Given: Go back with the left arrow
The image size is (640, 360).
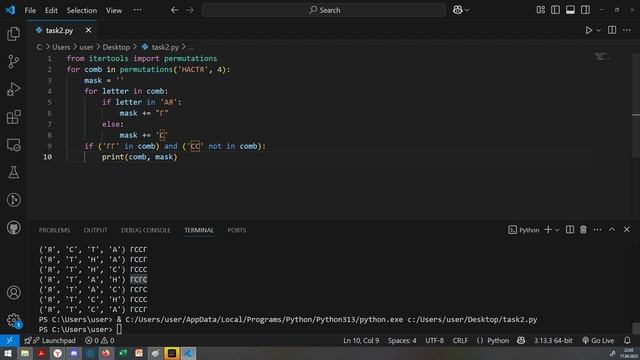Looking at the screenshot, I should pyautogui.click(x=175, y=10).
